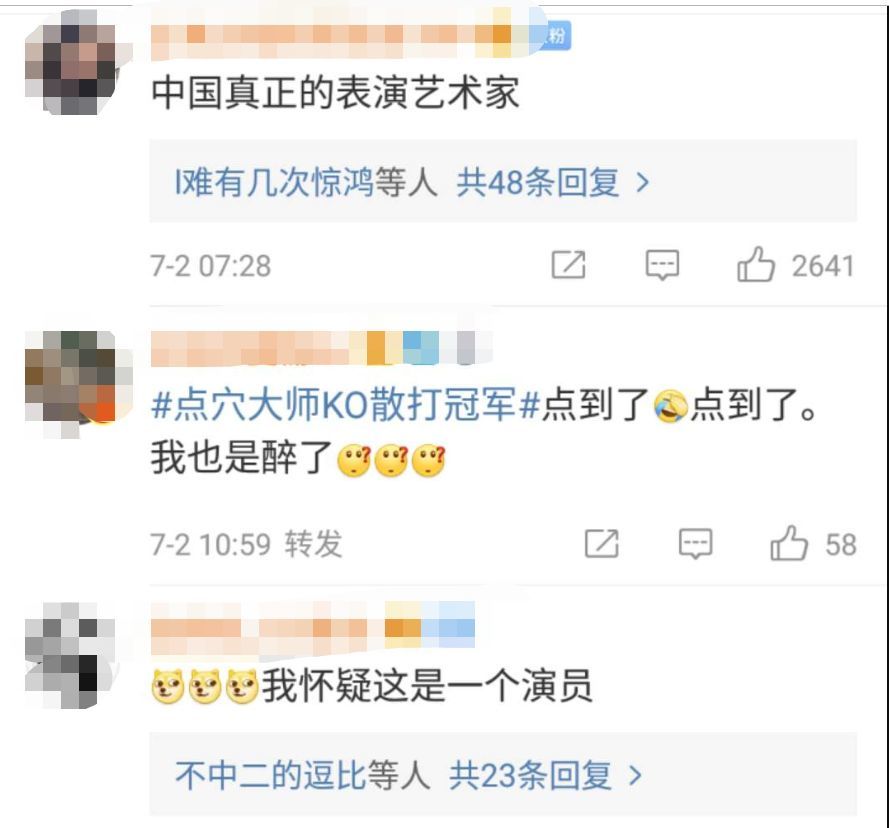This screenshot has width=889, height=828.
Task: Tap the 转发 label next to 7-2 10:59
Action: point(314,543)
